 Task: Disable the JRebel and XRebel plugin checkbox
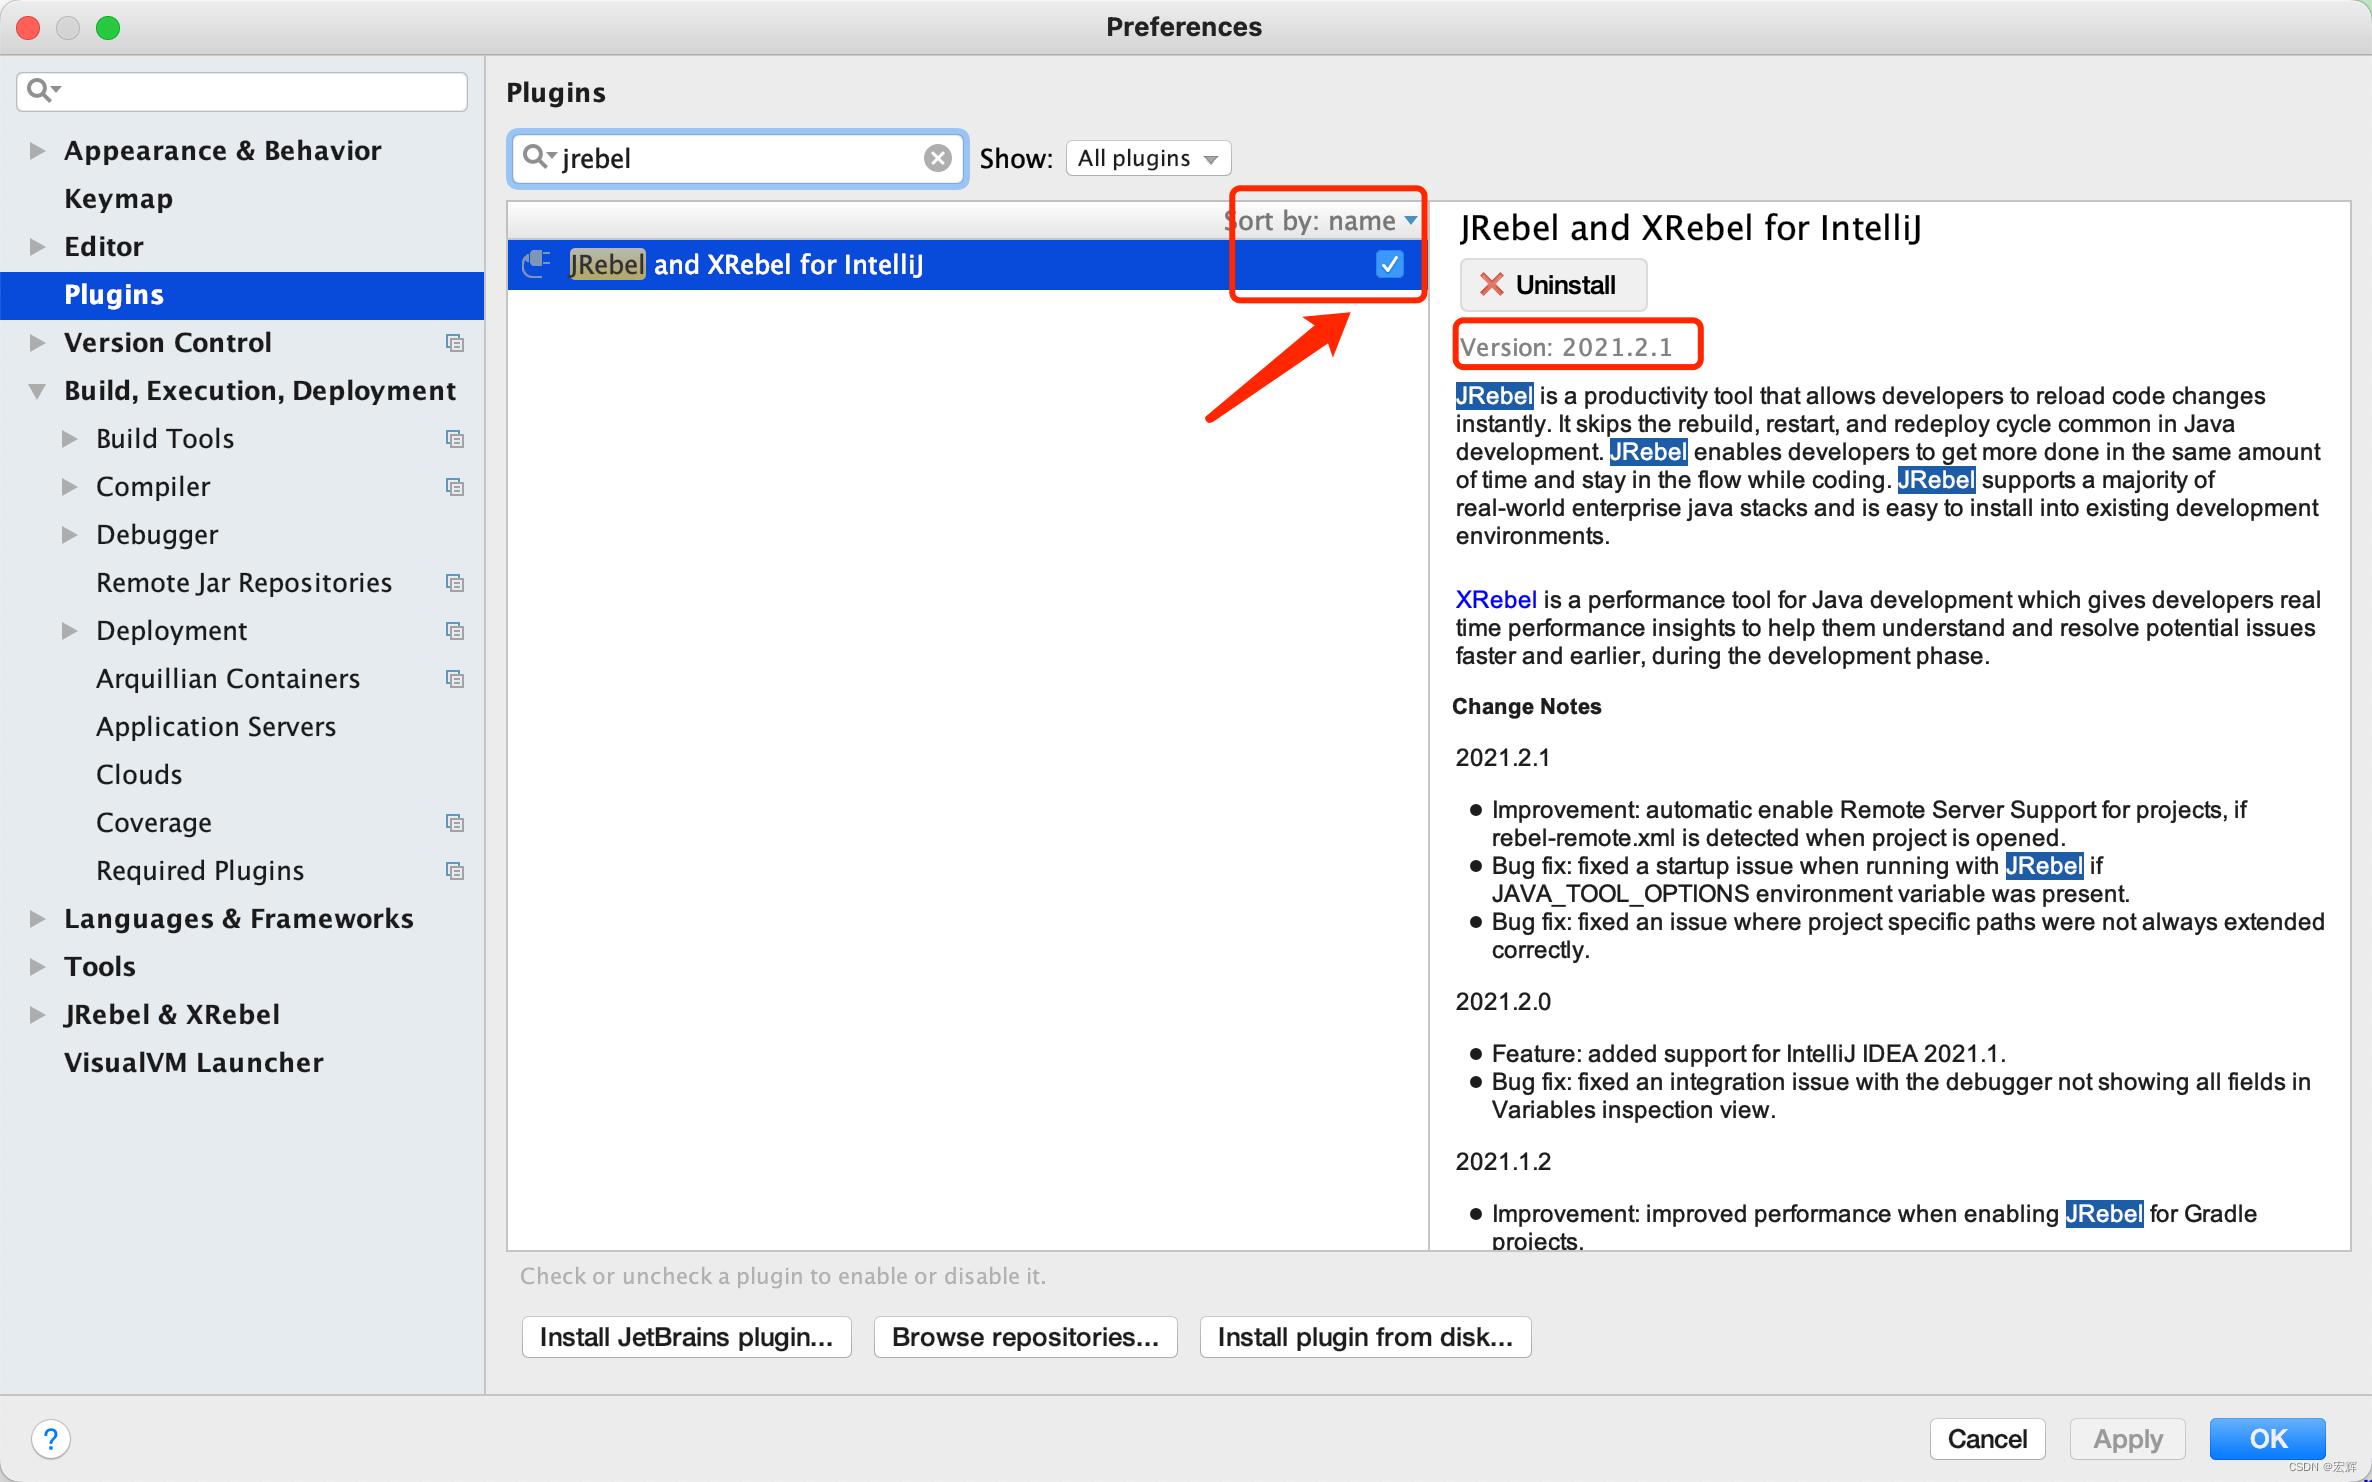1389,264
